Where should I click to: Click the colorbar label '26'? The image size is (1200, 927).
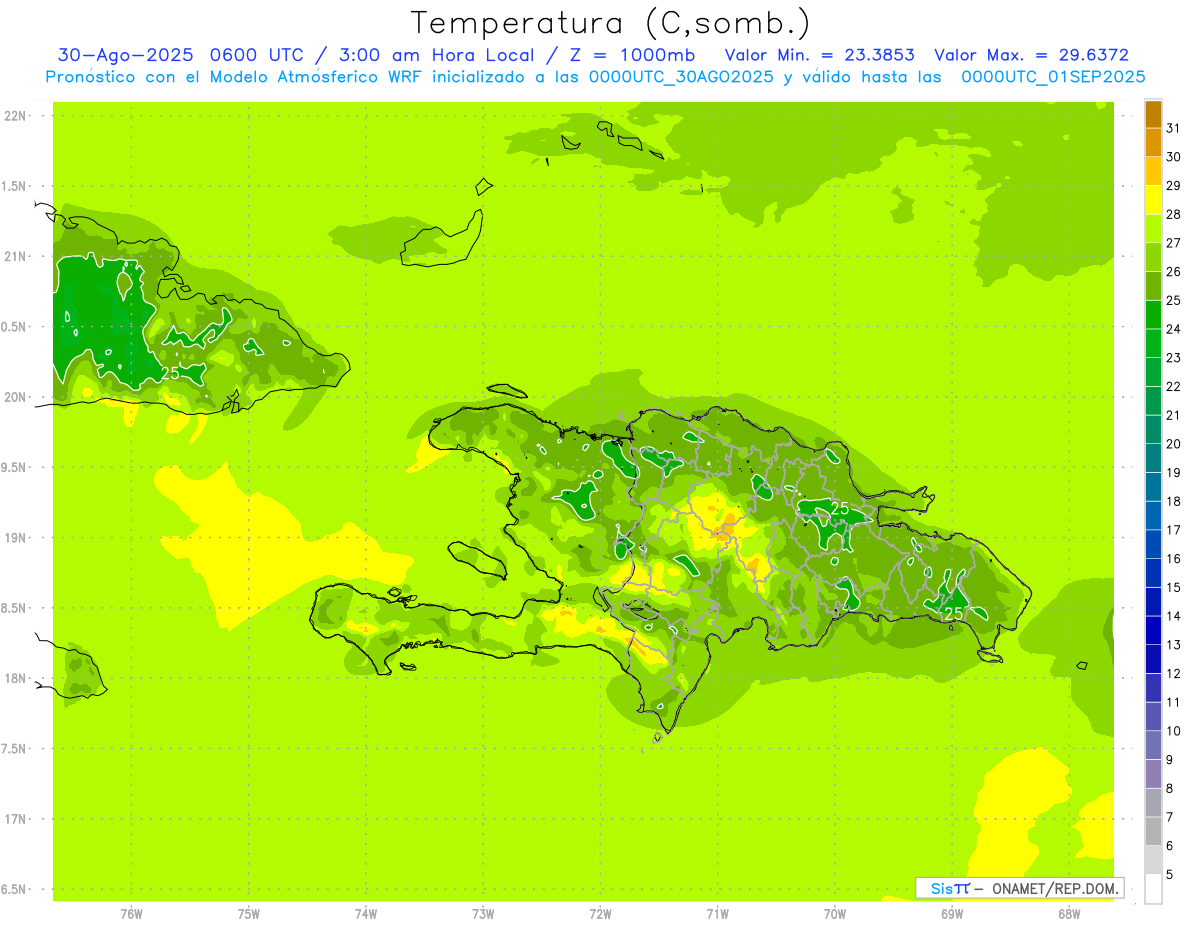pyautogui.click(x=1174, y=272)
